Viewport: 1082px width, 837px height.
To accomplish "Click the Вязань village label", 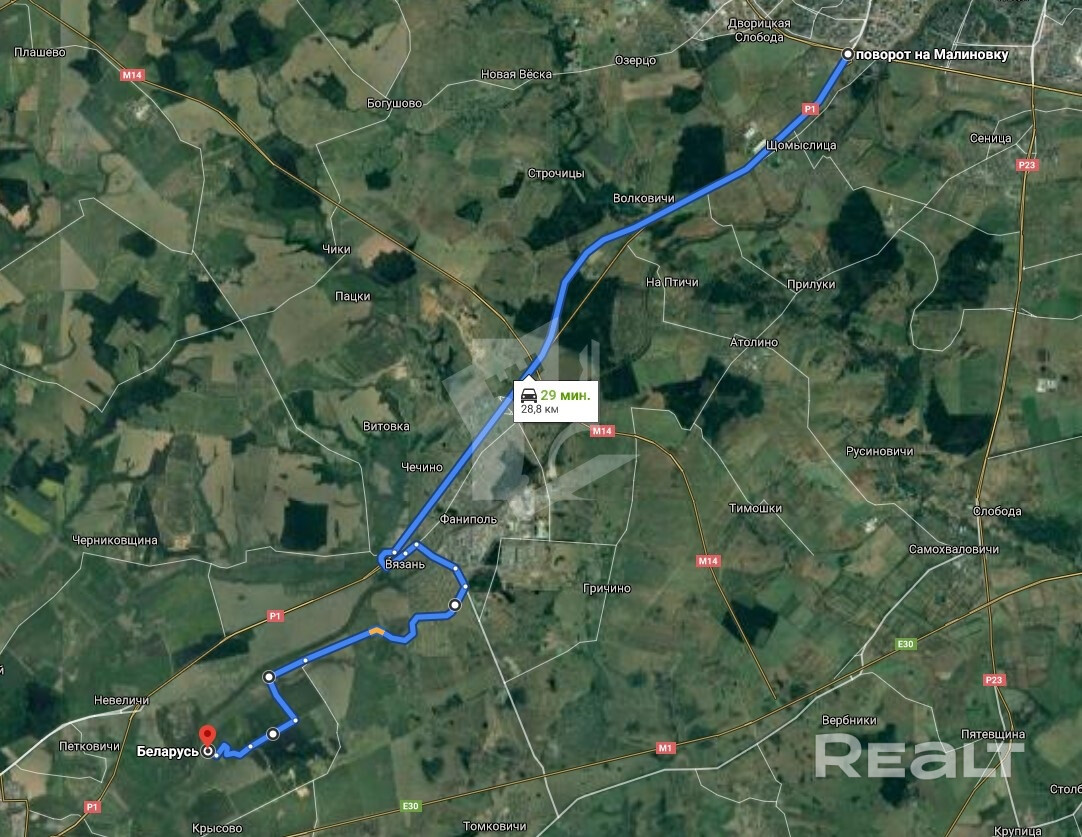I will (x=404, y=564).
